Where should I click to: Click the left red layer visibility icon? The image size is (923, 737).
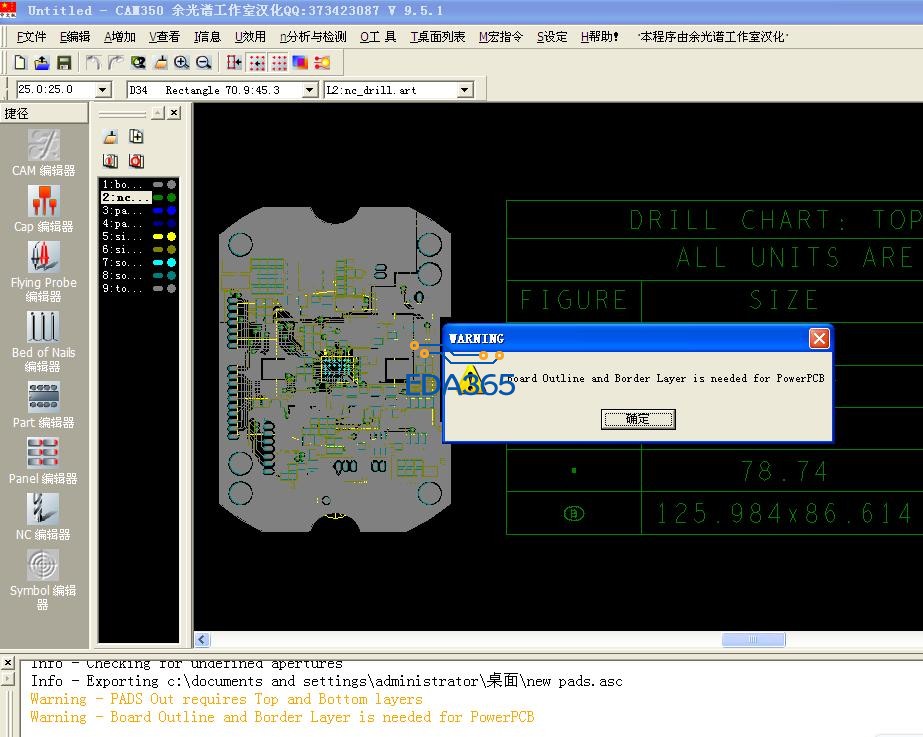(x=111, y=161)
